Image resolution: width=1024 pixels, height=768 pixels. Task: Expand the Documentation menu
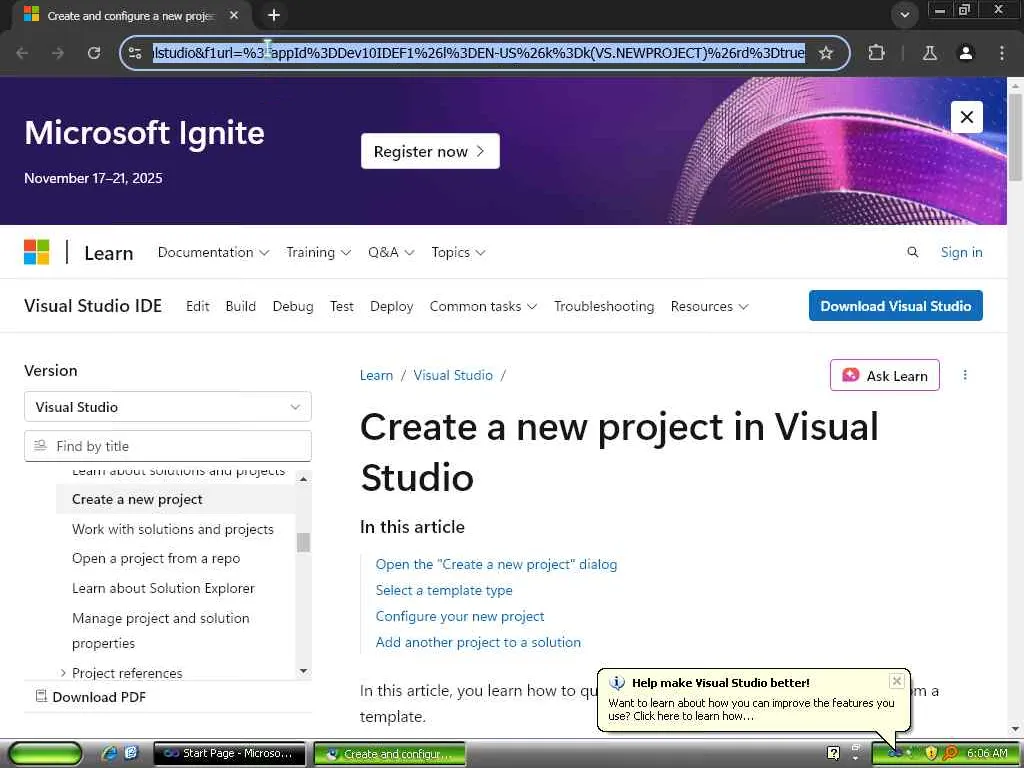(213, 252)
